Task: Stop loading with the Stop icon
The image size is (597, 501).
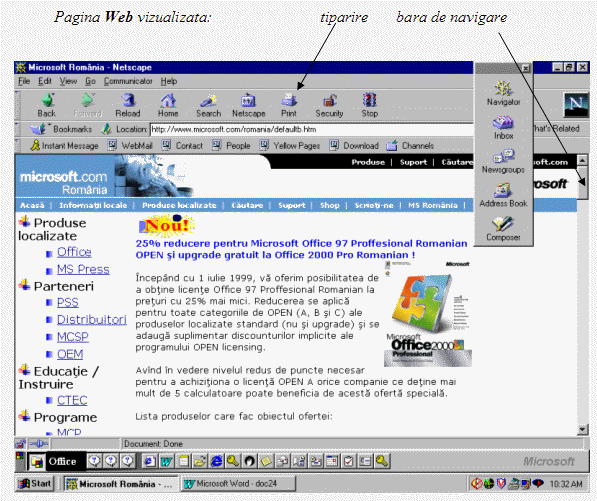Action: tap(369, 105)
